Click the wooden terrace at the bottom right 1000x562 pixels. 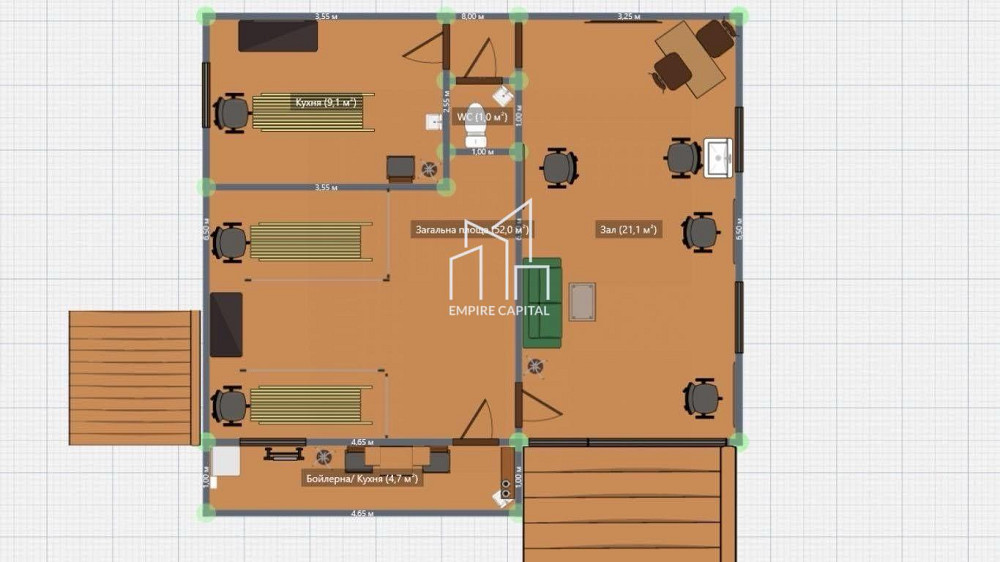pyautogui.click(x=628, y=503)
